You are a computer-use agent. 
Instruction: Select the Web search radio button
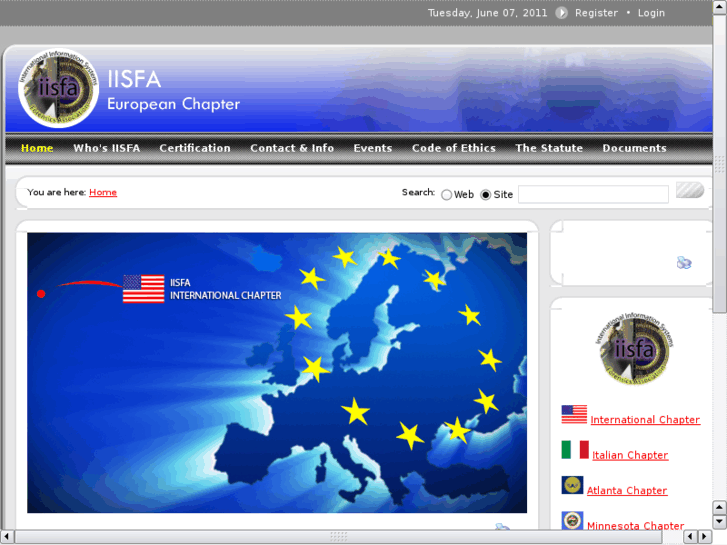[446, 195]
